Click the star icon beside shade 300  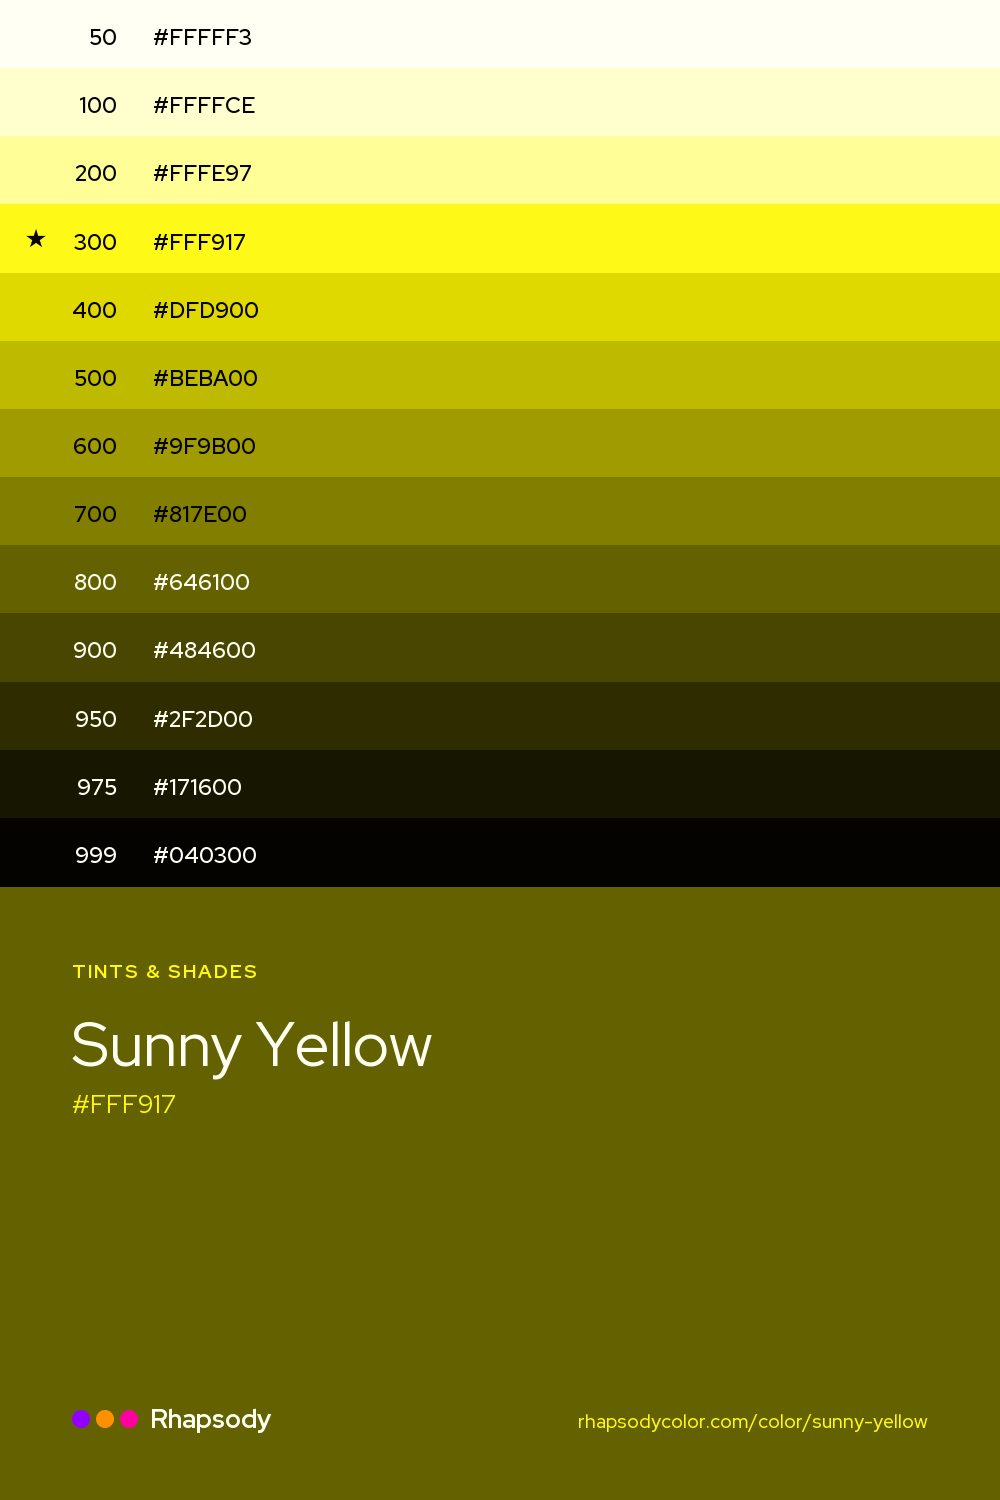[x=36, y=239]
